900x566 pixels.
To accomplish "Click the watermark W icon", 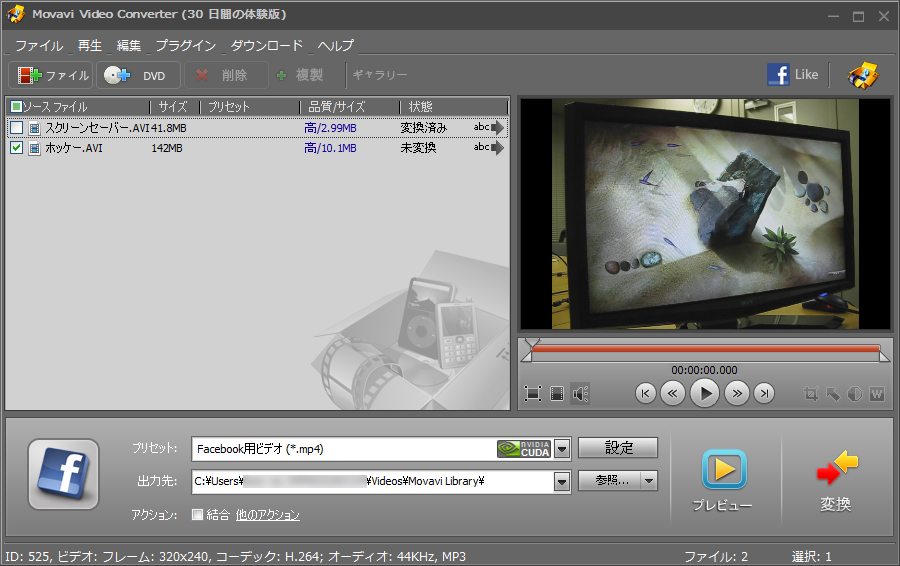I will (877, 394).
